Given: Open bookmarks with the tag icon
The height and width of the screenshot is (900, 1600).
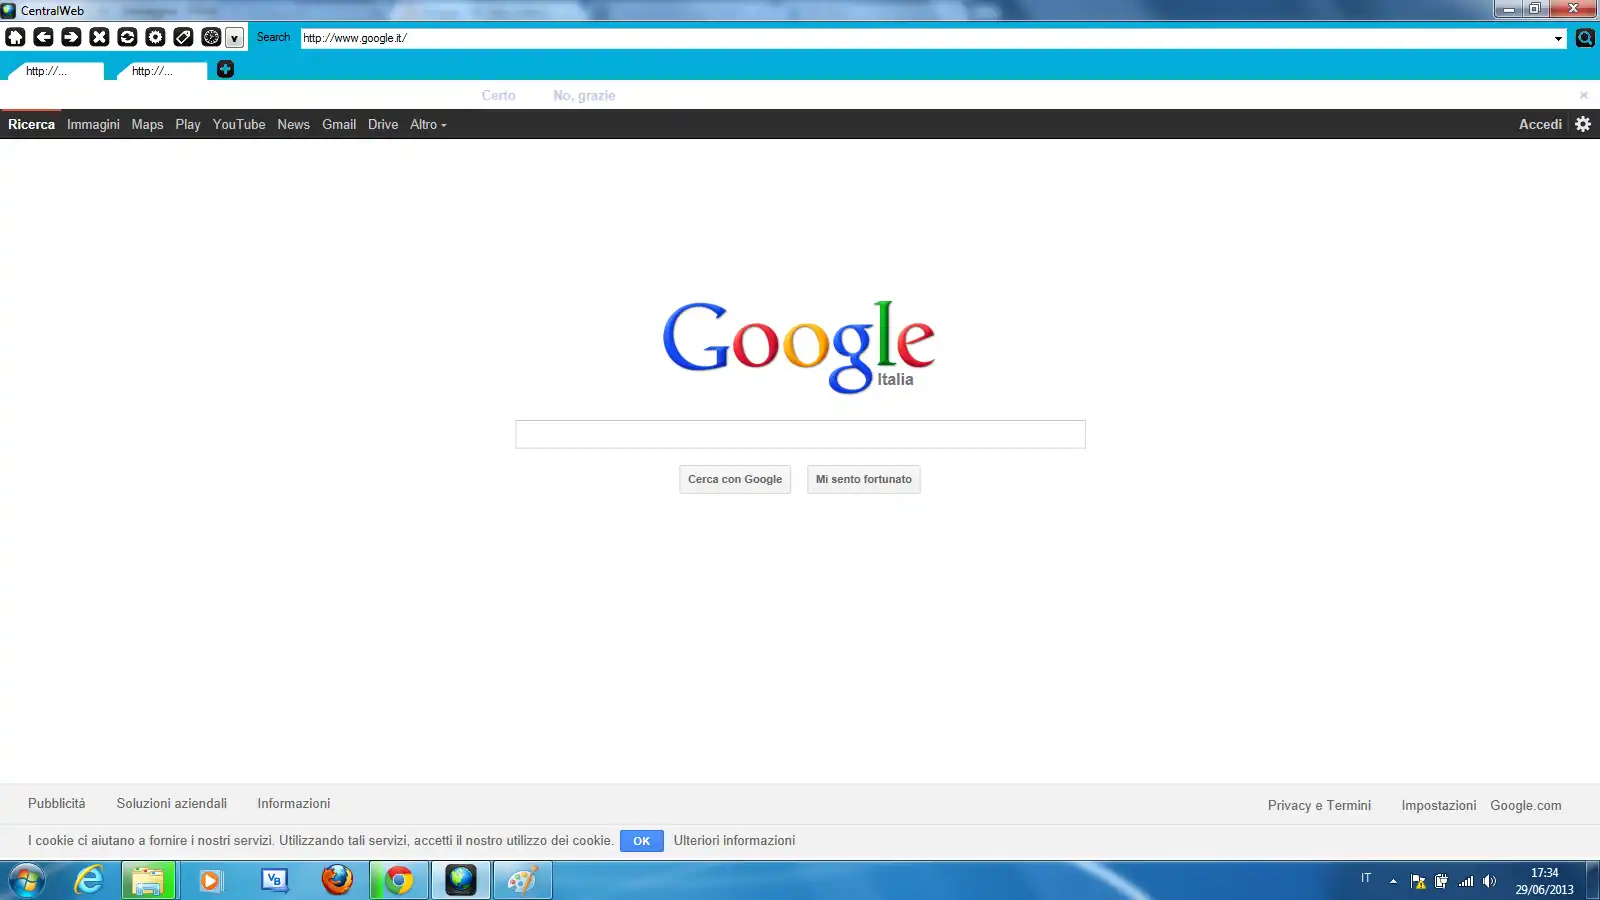Looking at the screenshot, I should 183,37.
